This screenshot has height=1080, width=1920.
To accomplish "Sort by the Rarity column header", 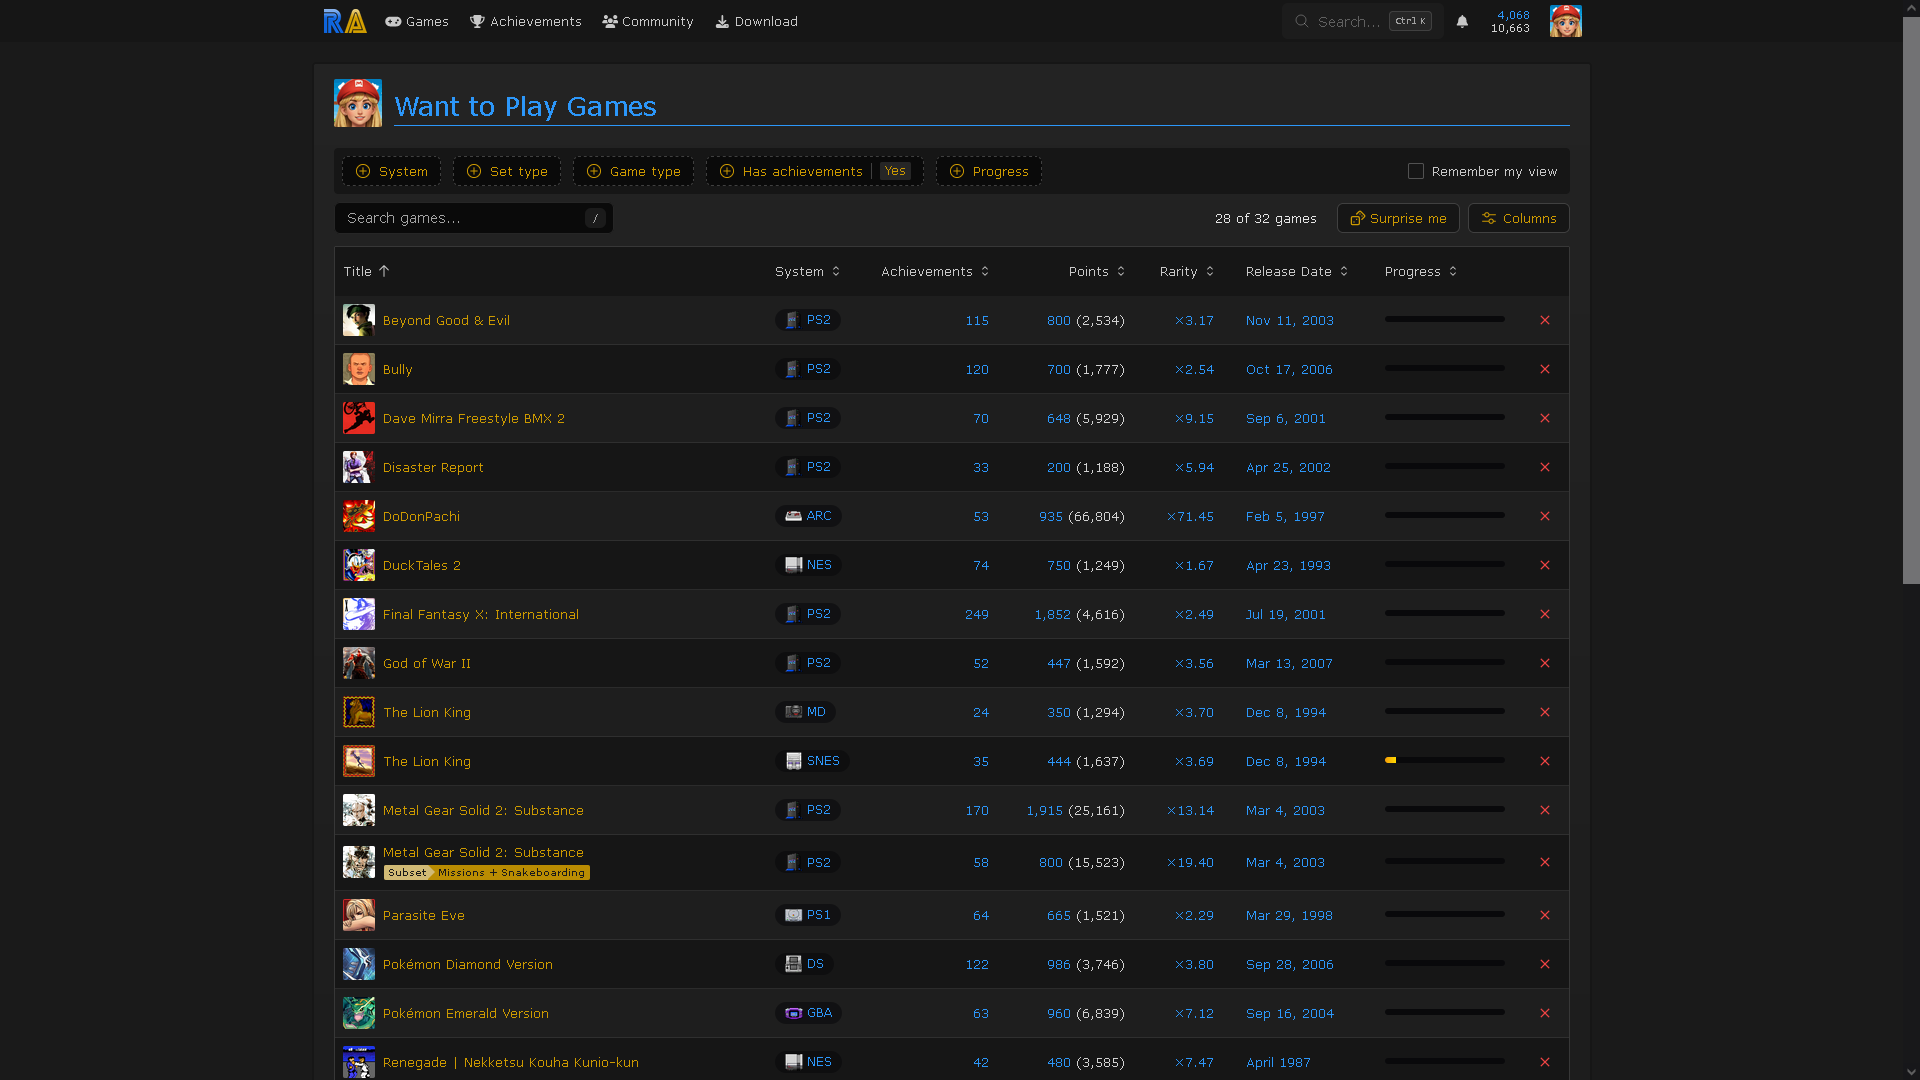I will coord(1187,271).
